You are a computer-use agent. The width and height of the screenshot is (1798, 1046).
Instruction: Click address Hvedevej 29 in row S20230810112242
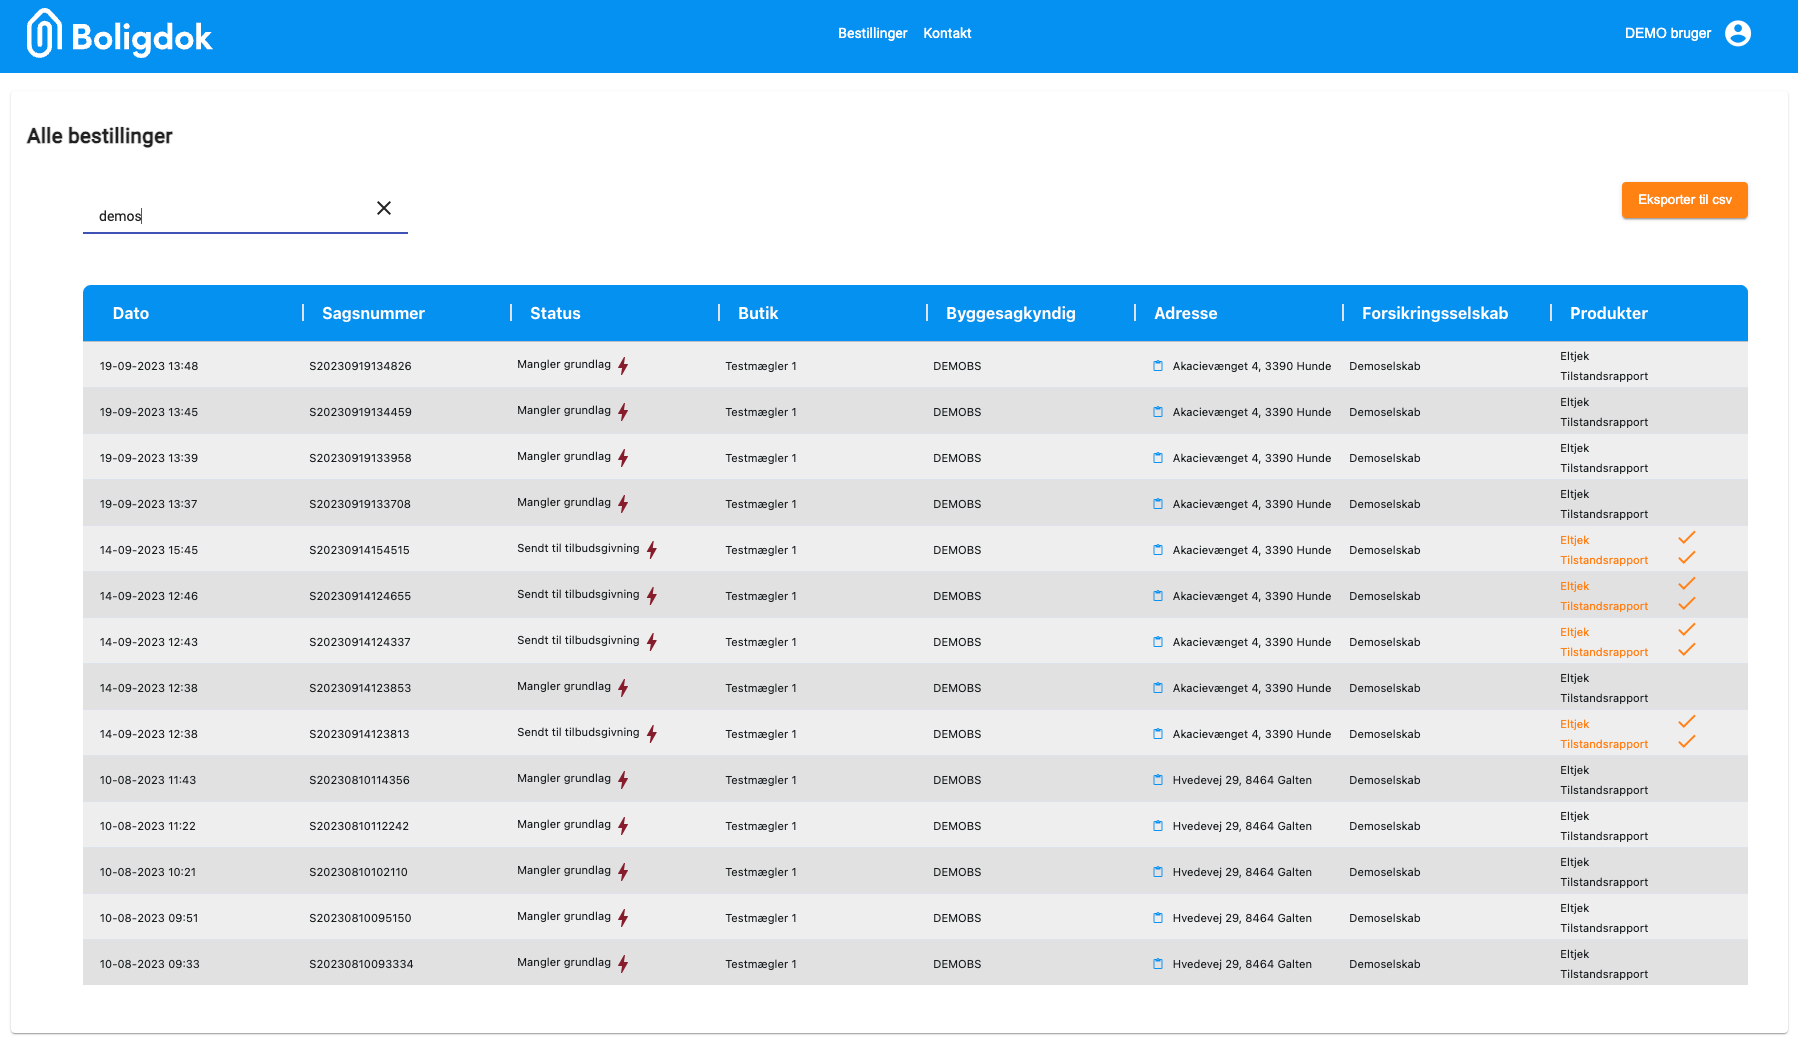coord(1242,826)
